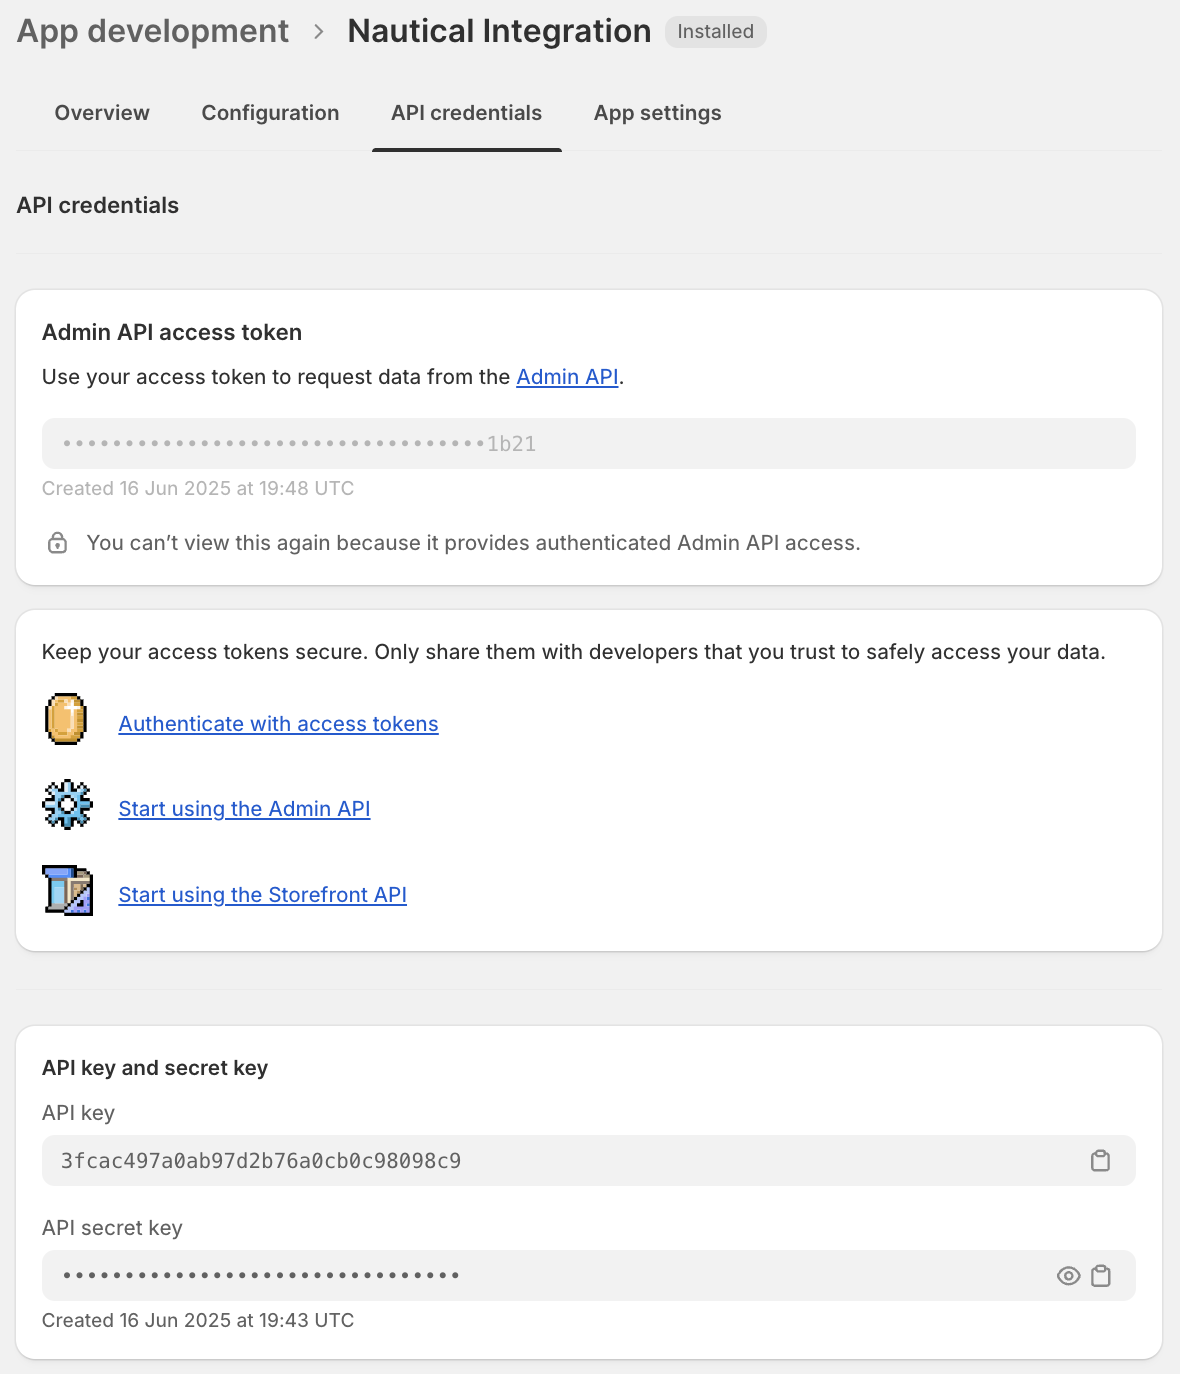Screen dimensions: 1180x1374
Task: Open Authenticate with access tokens link
Action: [x=278, y=724]
